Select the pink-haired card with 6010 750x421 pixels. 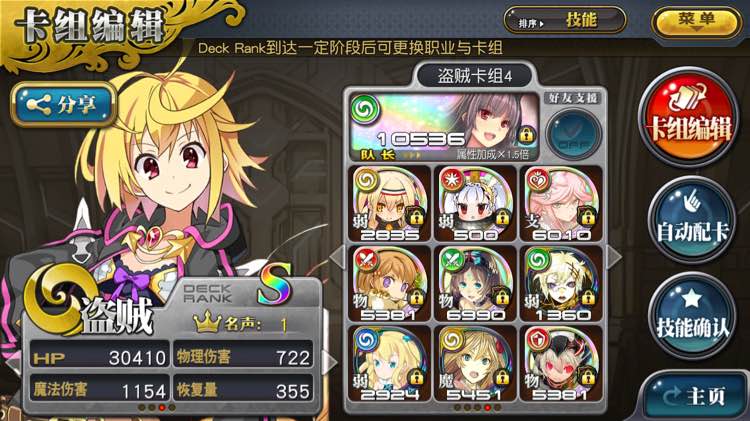tap(561, 203)
